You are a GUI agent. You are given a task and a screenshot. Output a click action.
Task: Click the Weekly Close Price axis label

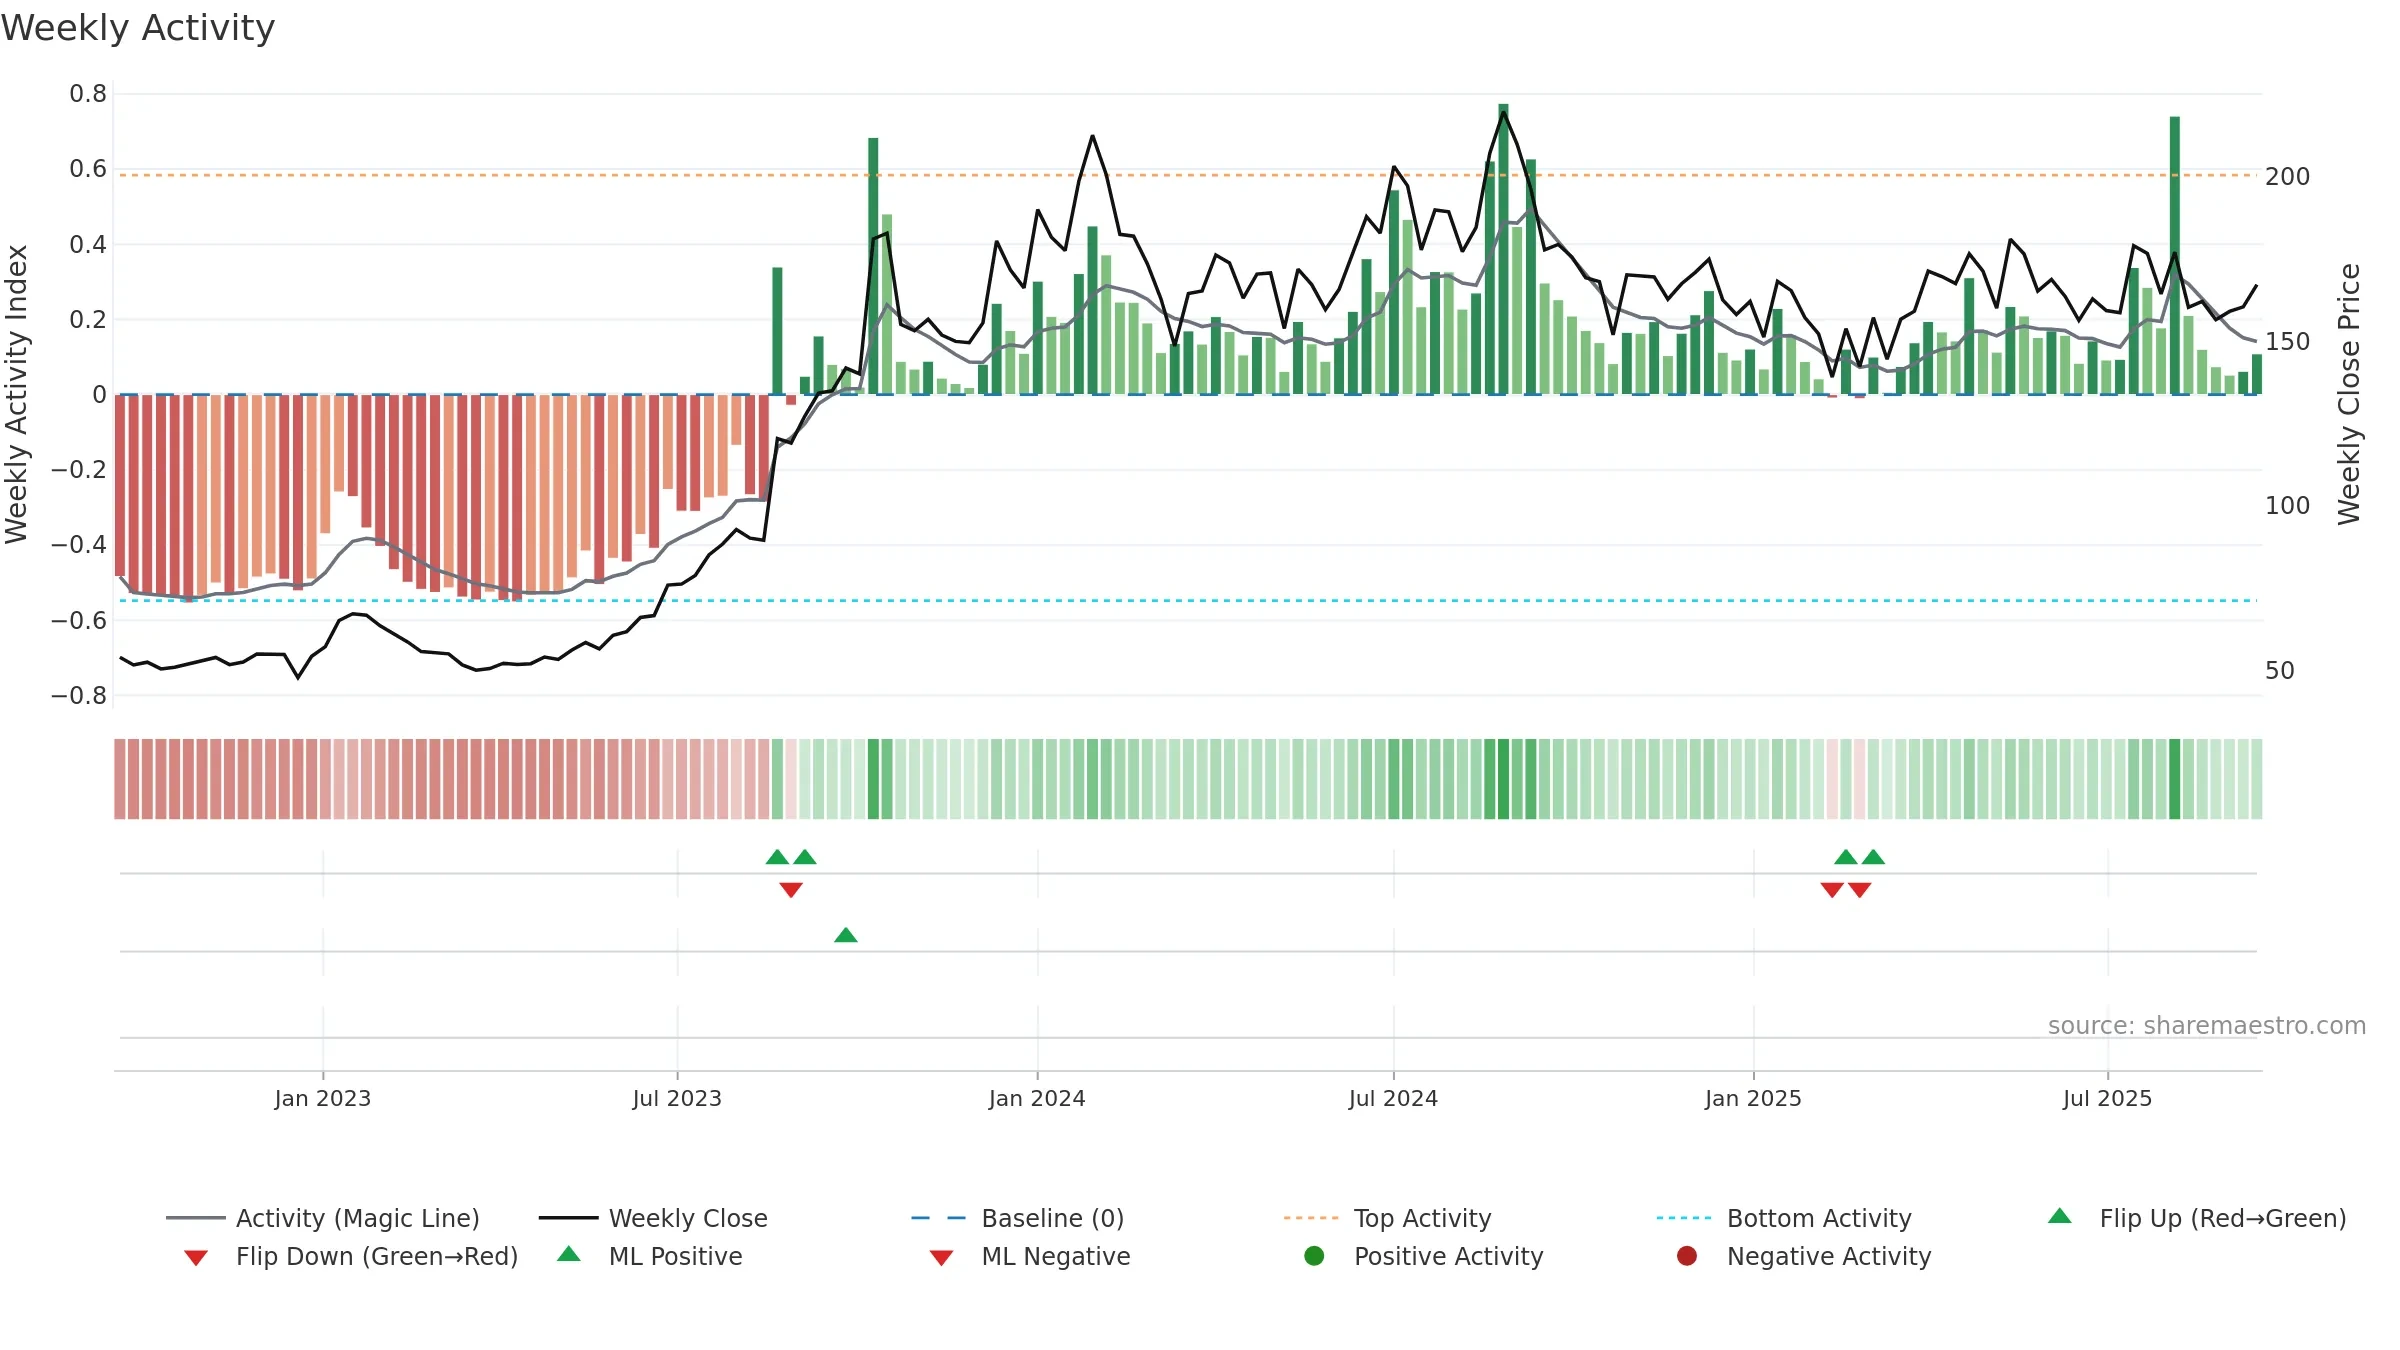[x=2348, y=394]
